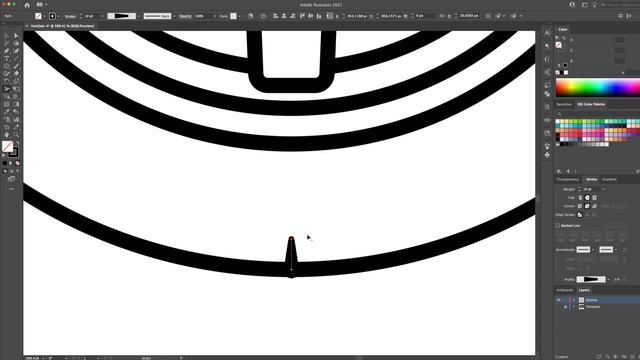
Task: Click the Recolor Artwork wheel icon
Action: [x=250, y=16]
